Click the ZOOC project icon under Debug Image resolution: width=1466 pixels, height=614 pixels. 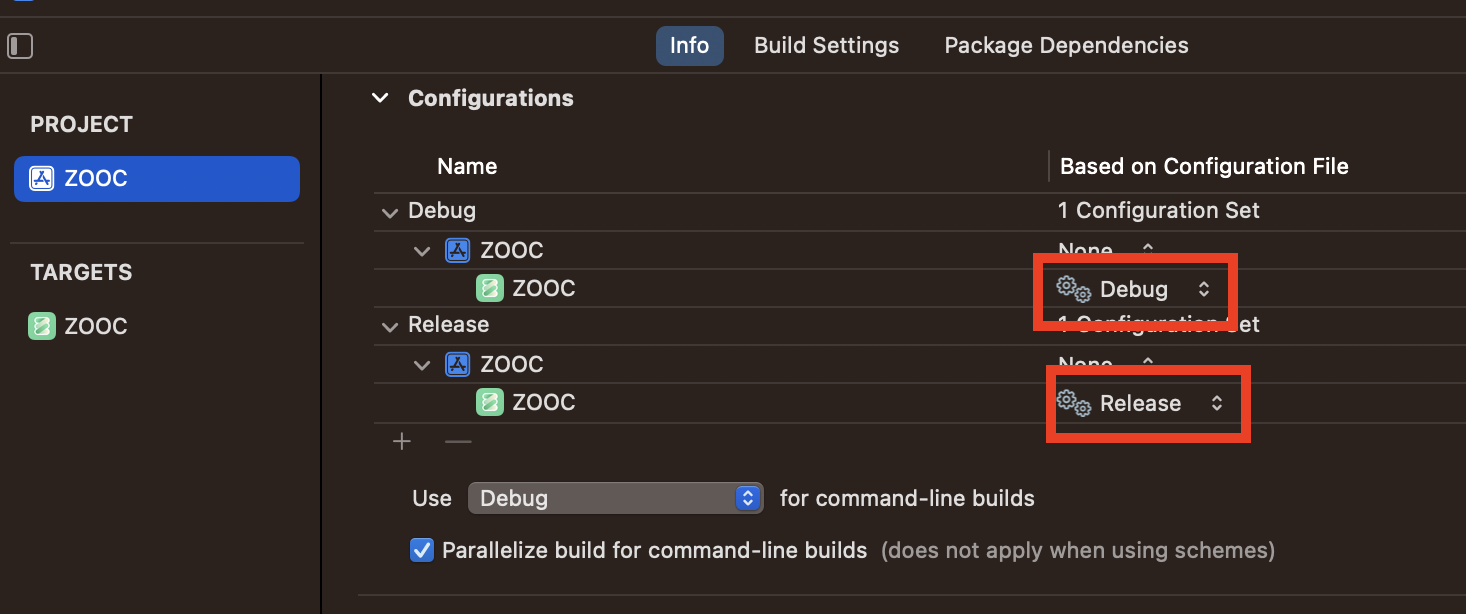pyautogui.click(x=457, y=250)
